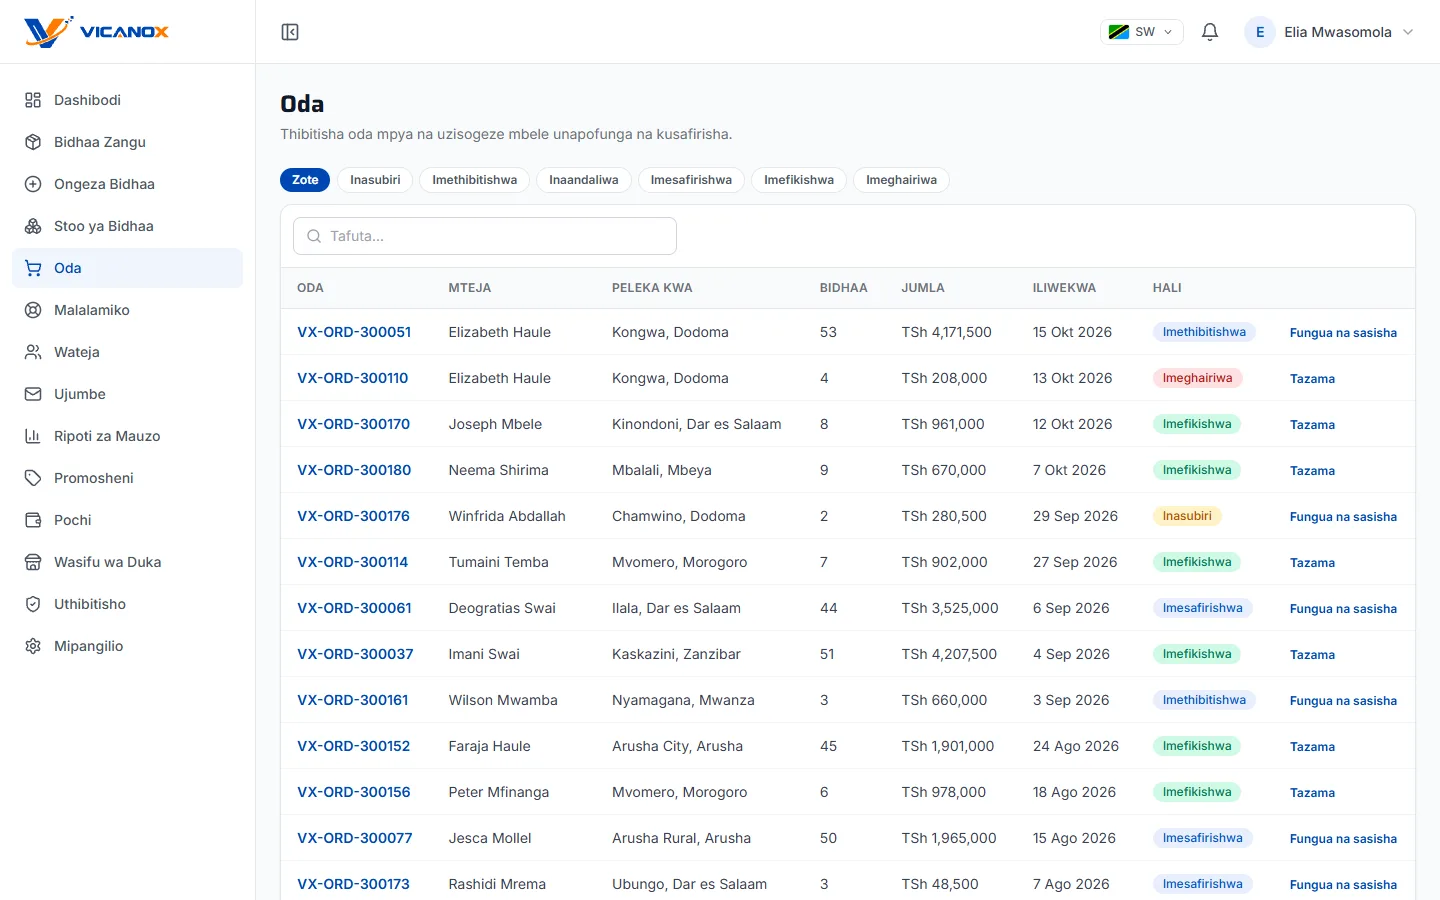Click the Imeghairiwa status badge on VX-ORD-300110
Viewport: 1440px width, 900px height.
1197,378
